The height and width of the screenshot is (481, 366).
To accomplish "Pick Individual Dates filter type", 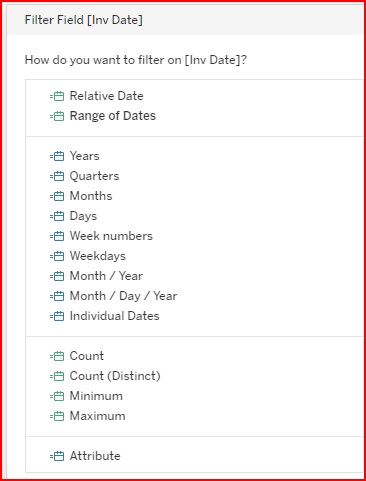I will click(114, 316).
